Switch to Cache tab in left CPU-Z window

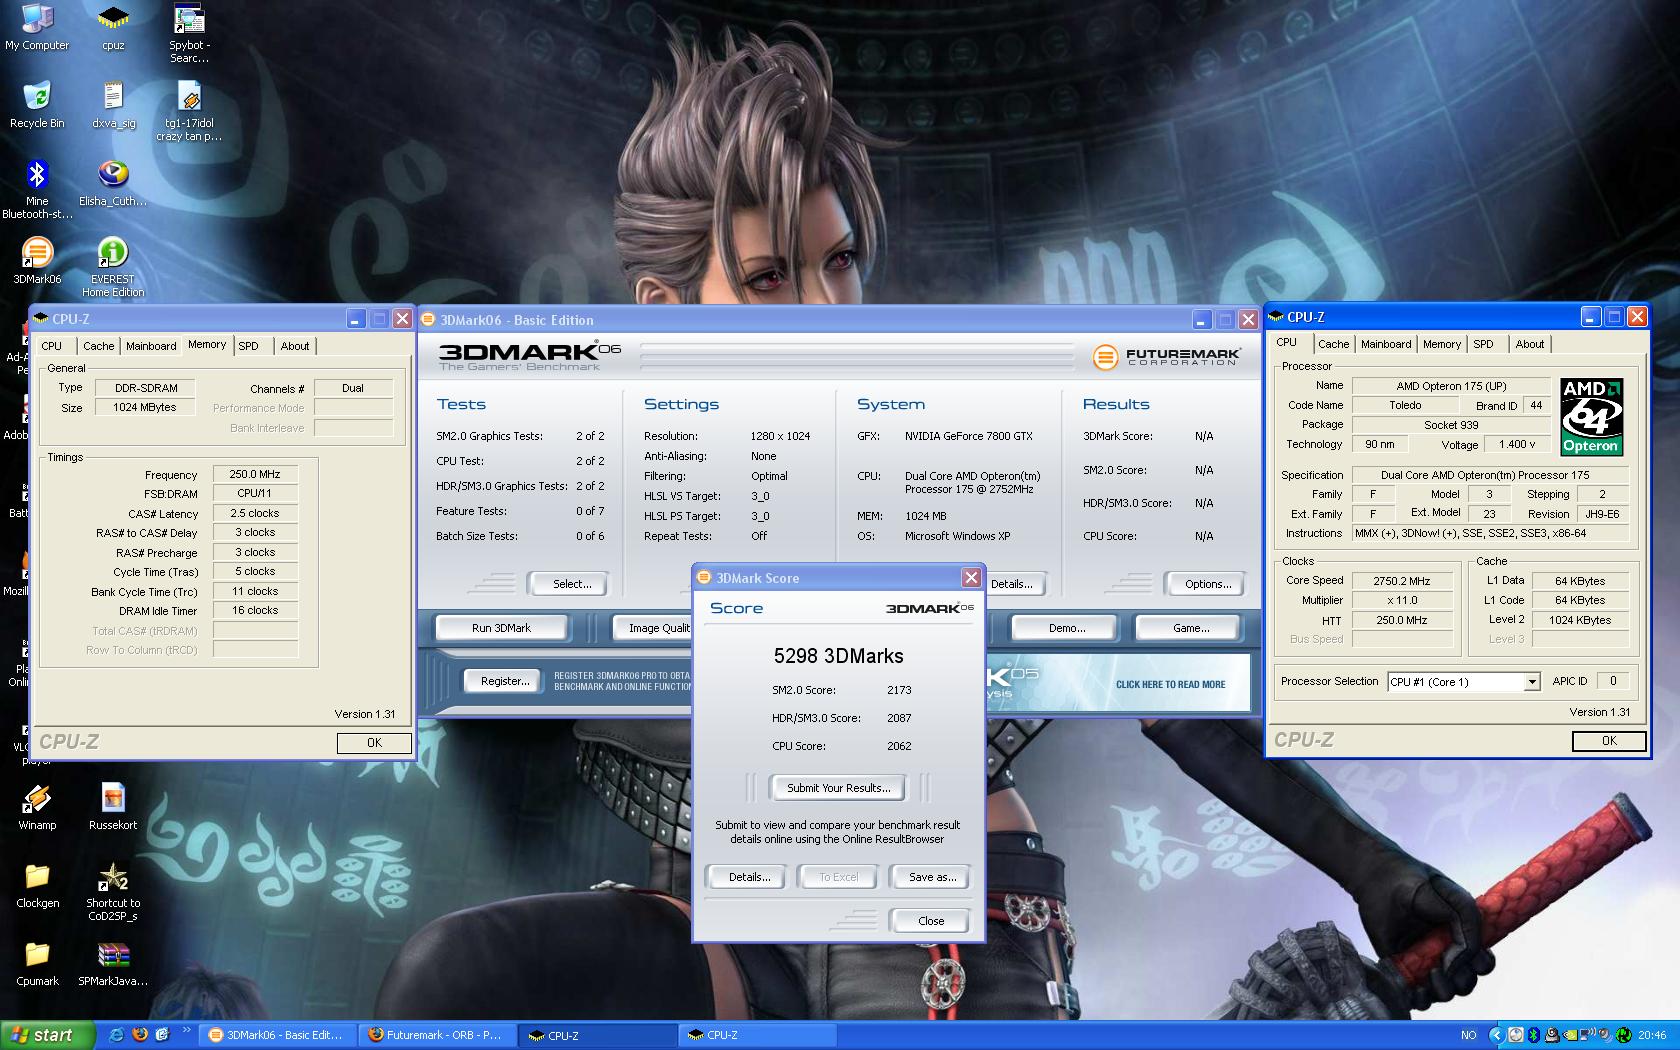(98, 346)
